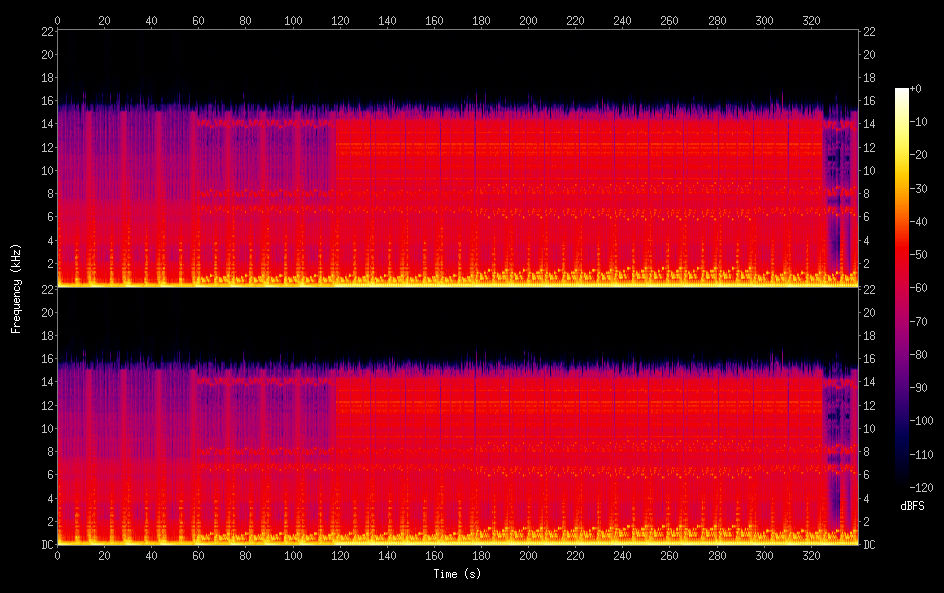This screenshot has height=593, width=944.
Task: Click the 60 s tick on the top time axis
Action: point(198,20)
